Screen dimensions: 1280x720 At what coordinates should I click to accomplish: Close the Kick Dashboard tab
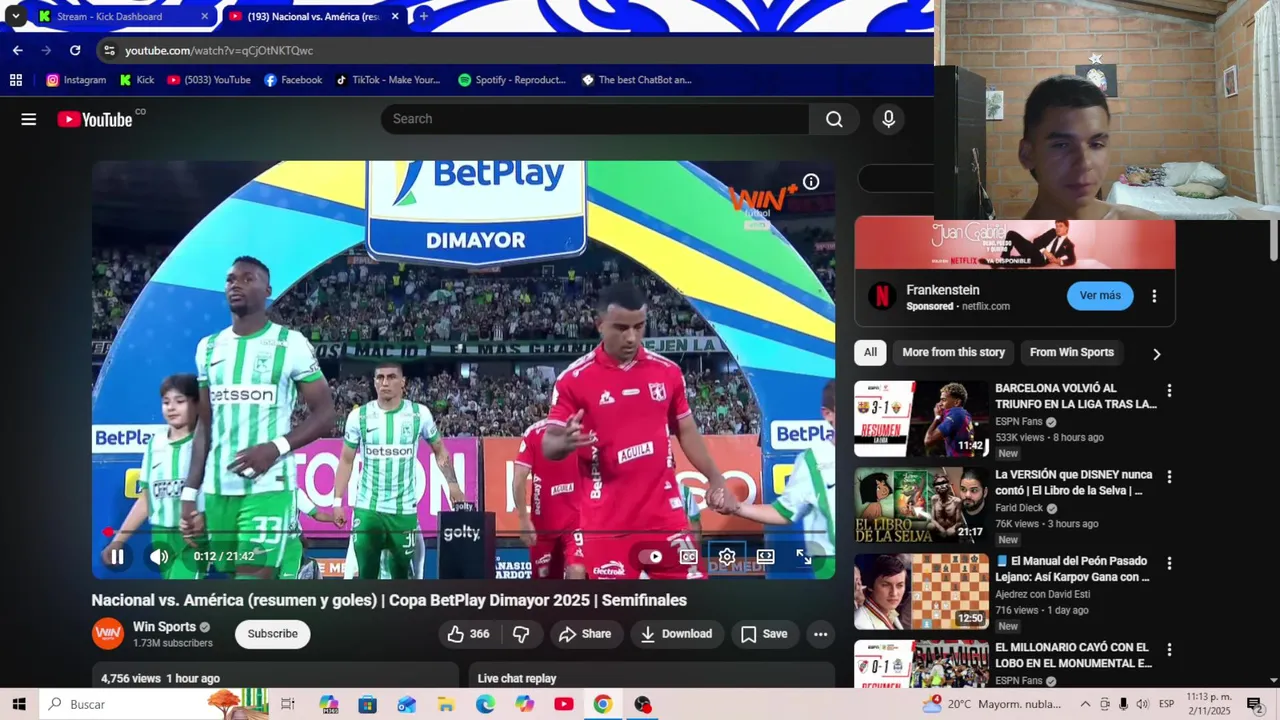204,16
